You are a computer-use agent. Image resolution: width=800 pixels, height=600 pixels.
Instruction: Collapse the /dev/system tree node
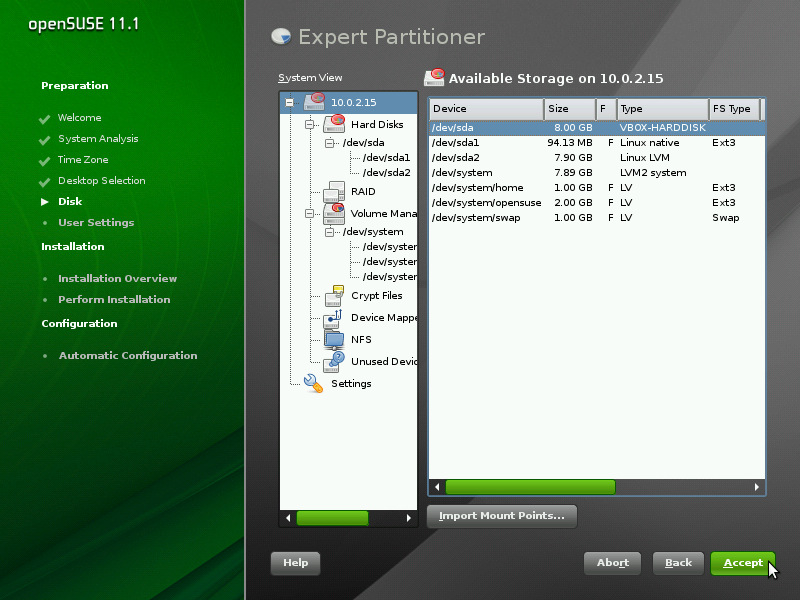point(330,232)
